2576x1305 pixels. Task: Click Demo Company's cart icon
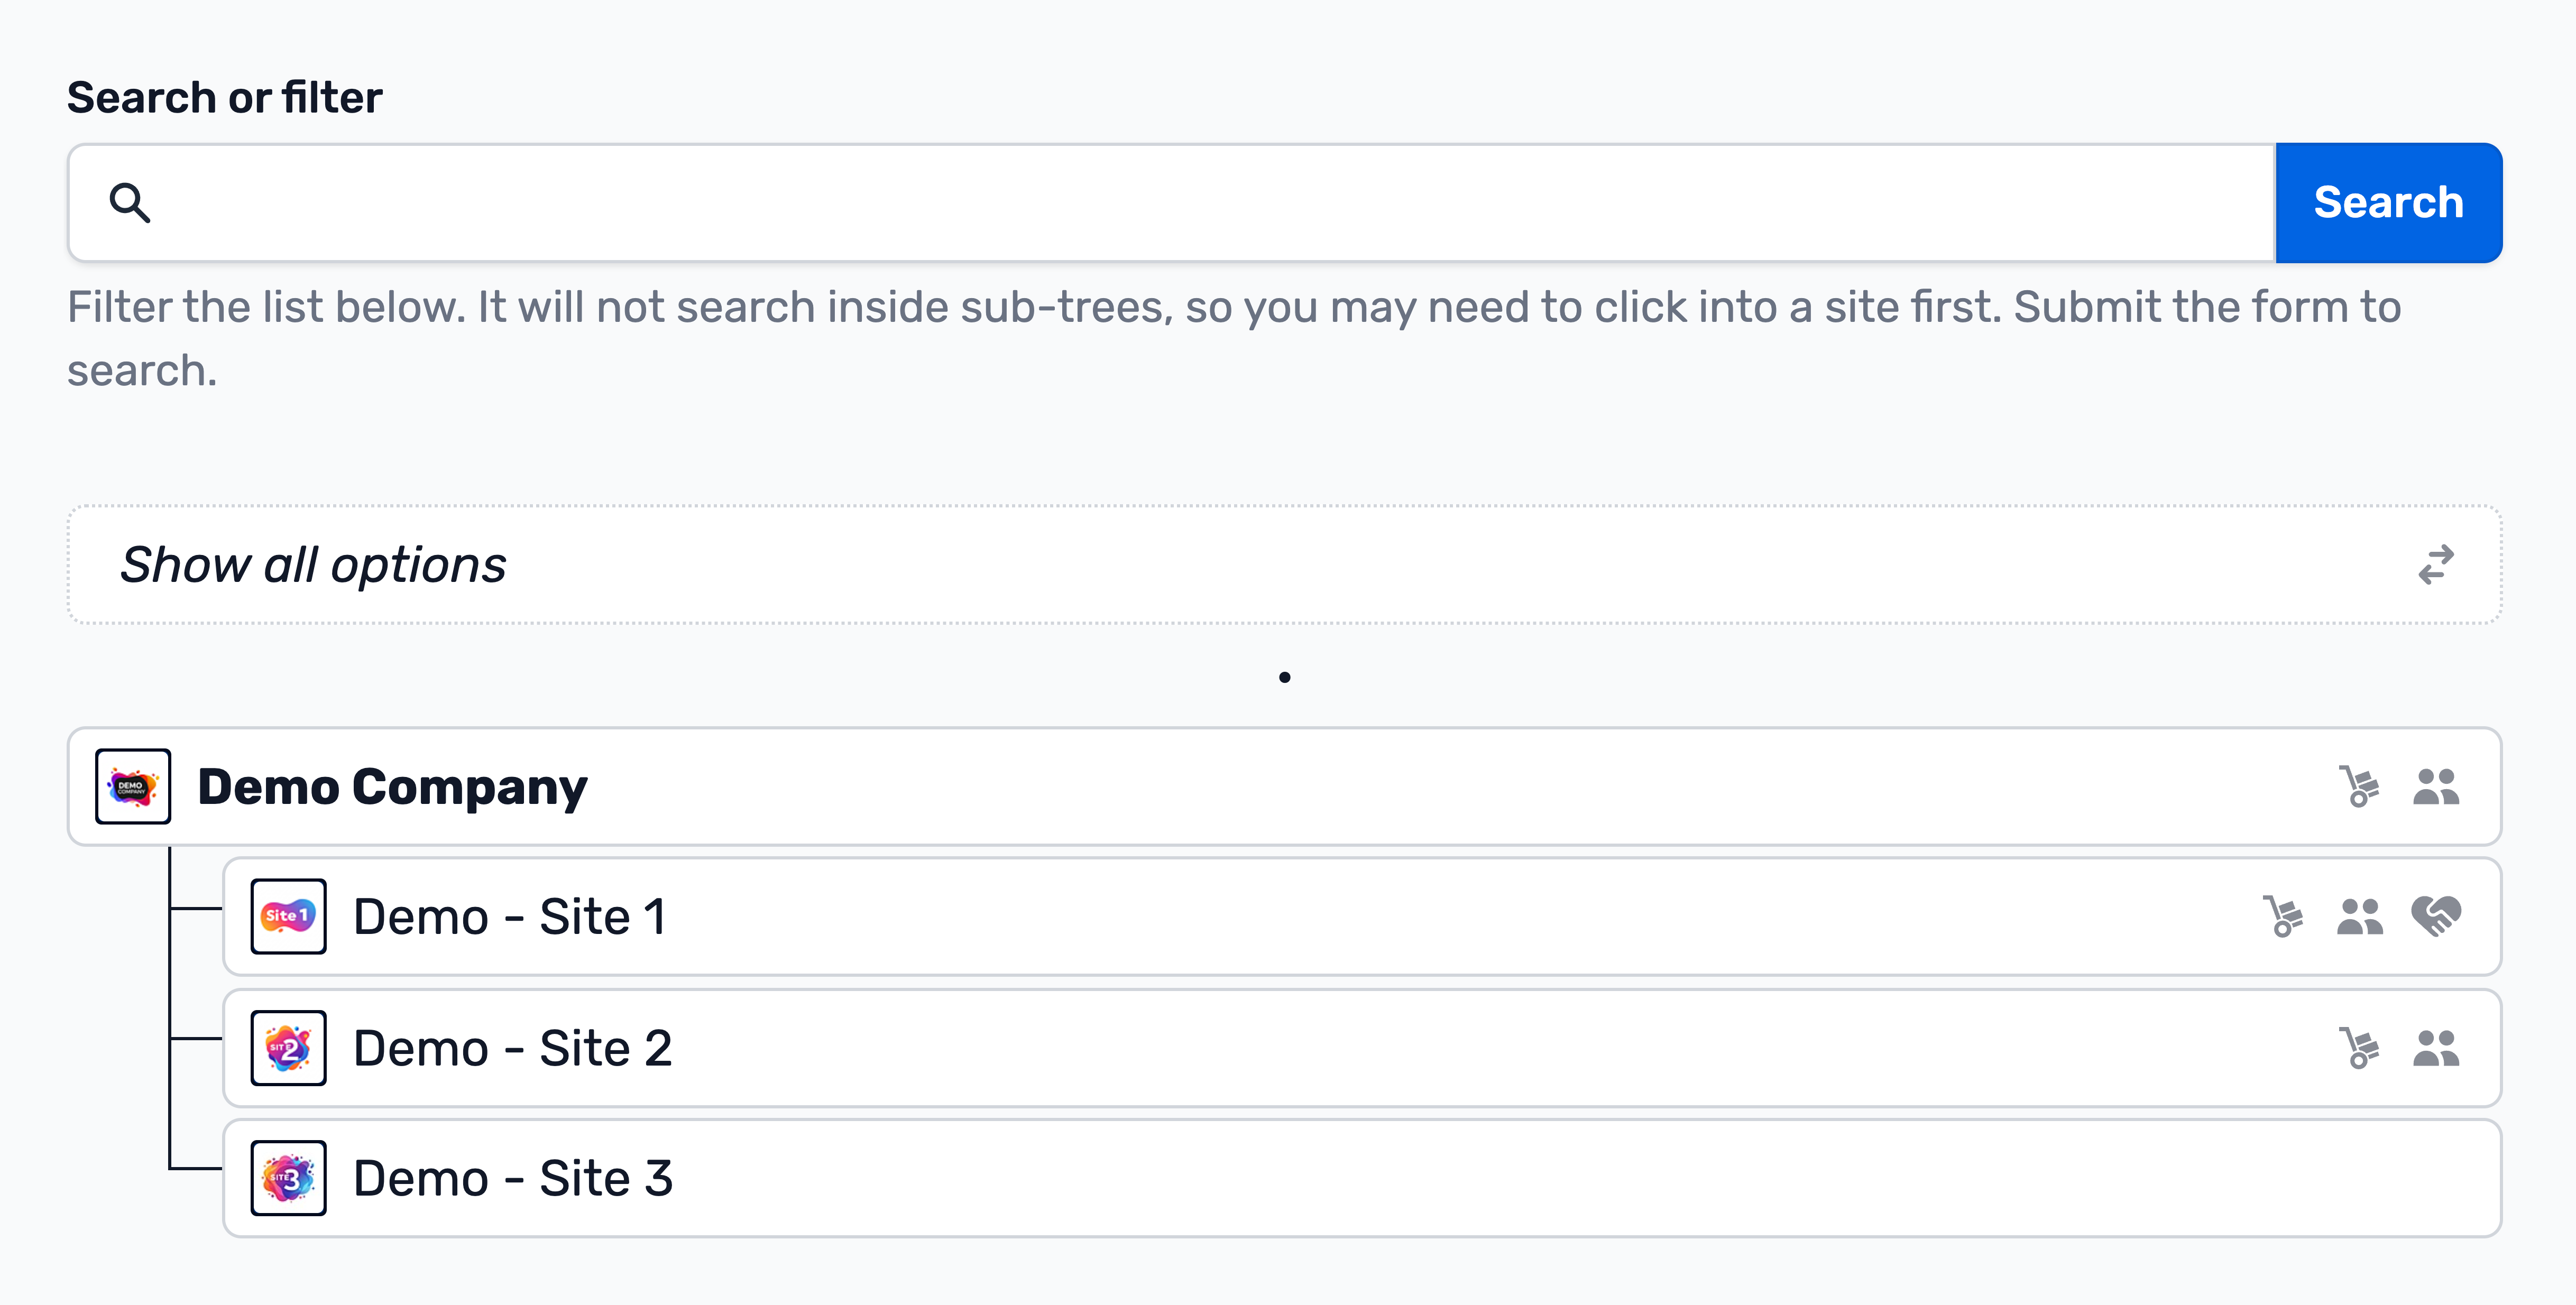coord(2359,786)
